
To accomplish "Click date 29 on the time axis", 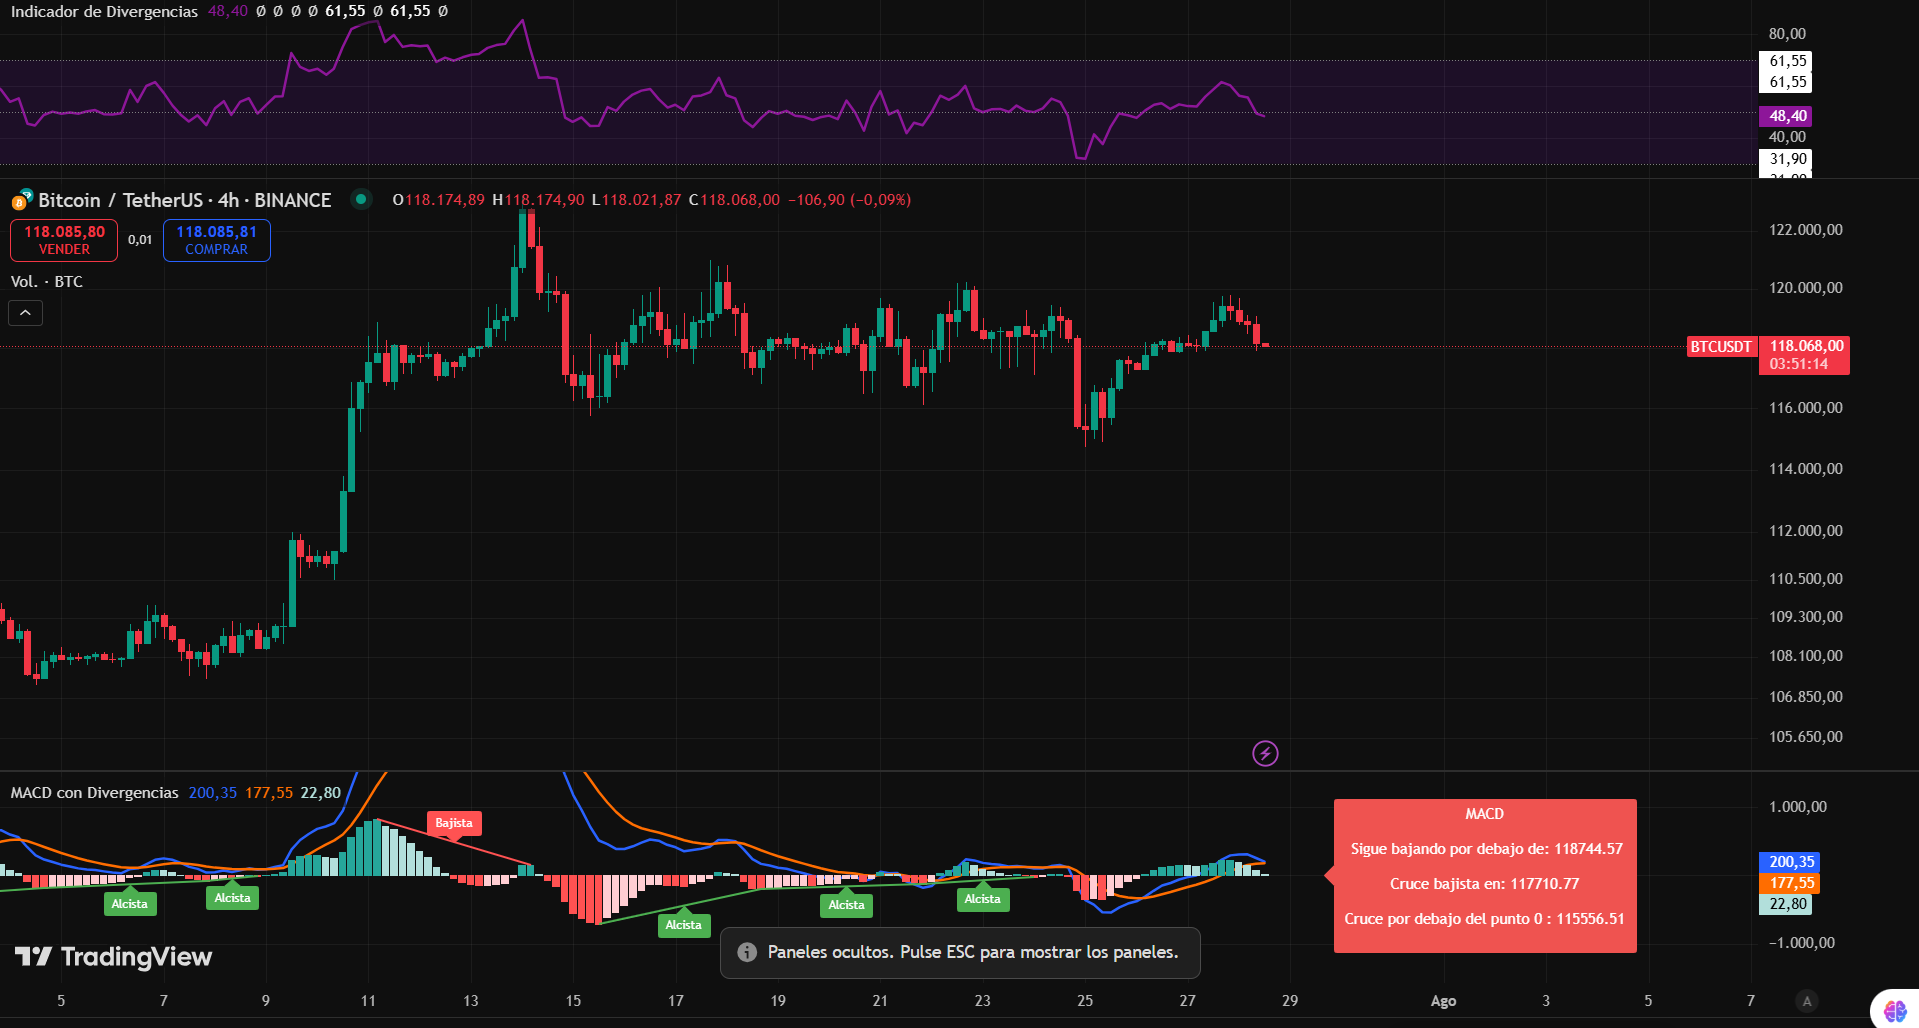I will click(x=1290, y=1001).
